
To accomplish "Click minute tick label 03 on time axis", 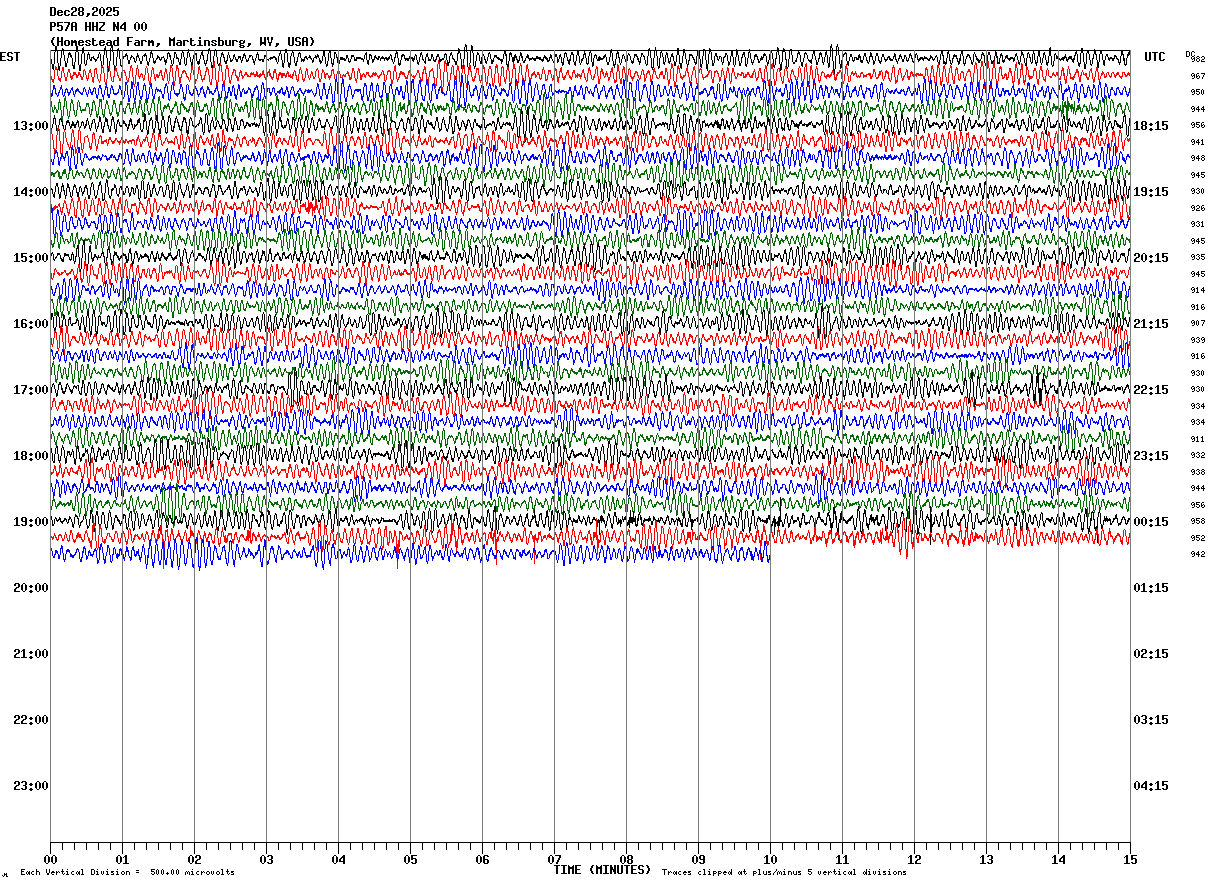I will (x=266, y=859).
